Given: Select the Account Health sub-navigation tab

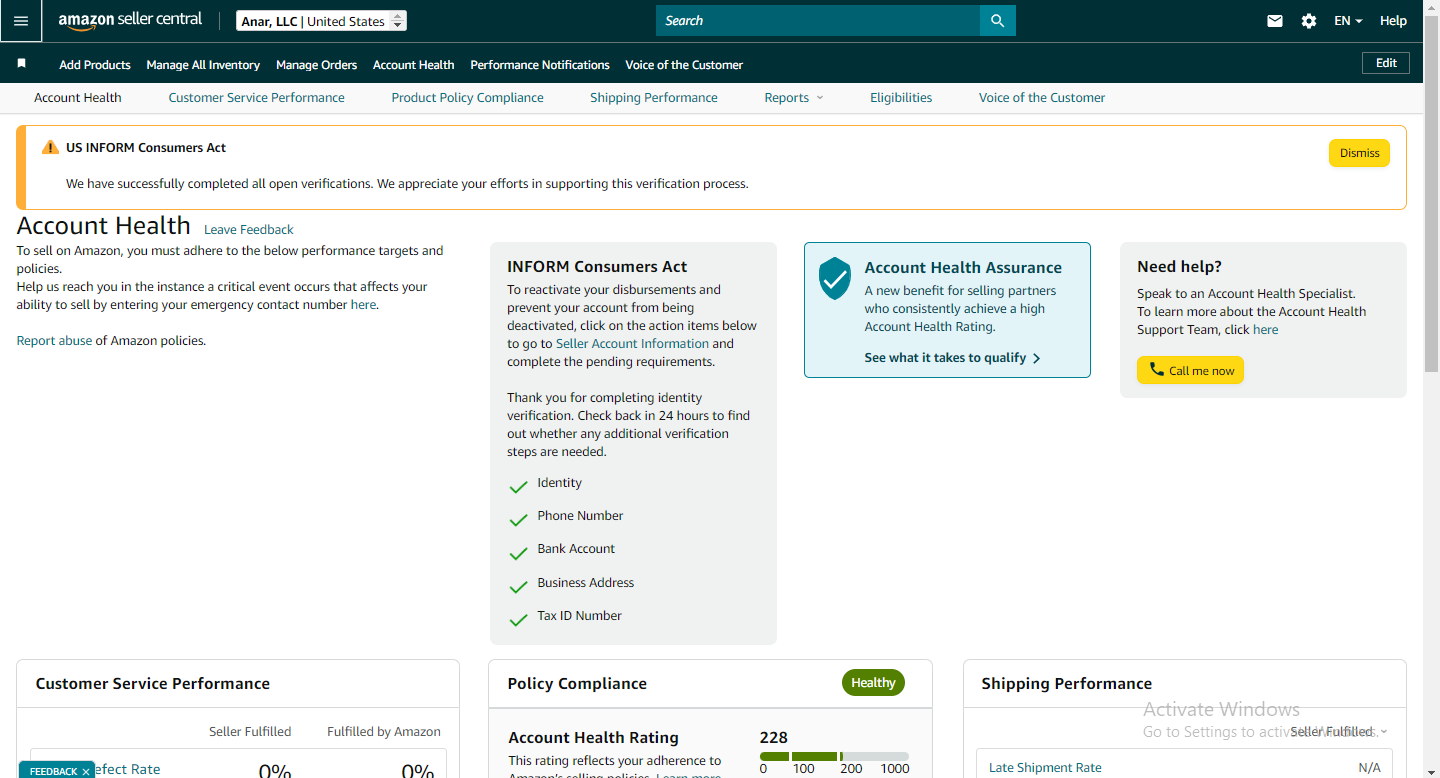Looking at the screenshot, I should pos(78,98).
